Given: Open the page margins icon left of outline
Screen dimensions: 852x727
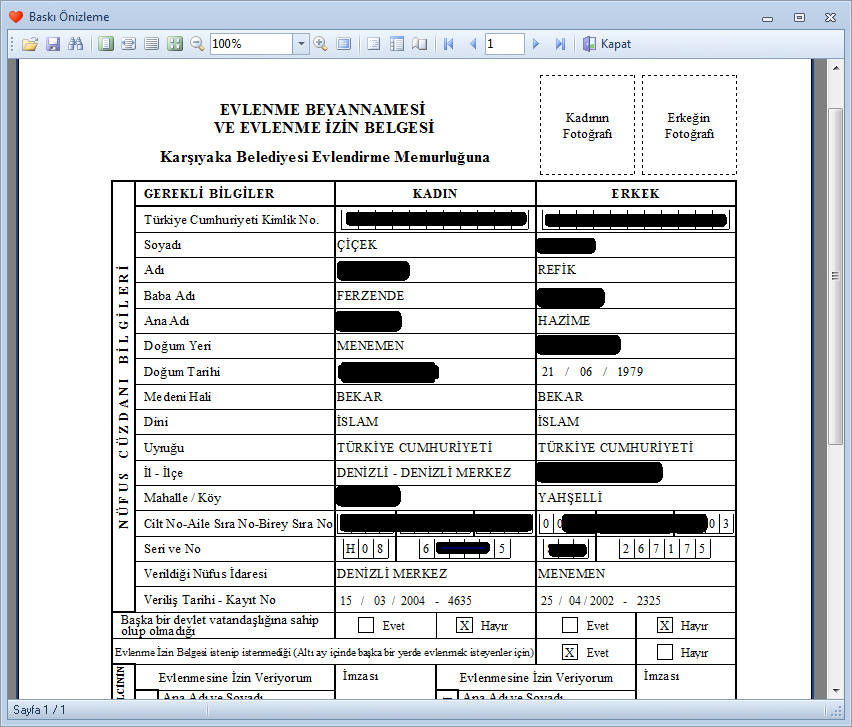Looking at the screenshot, I should pyautogui.click(x=373, y=44).
